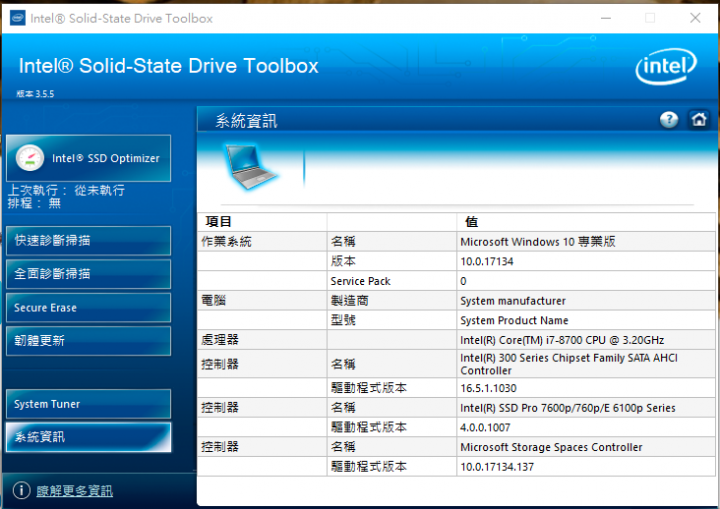Select 300 Series Chipset SATA AHCI Controller value
This screenshot has width=720, height=509.
569,364
